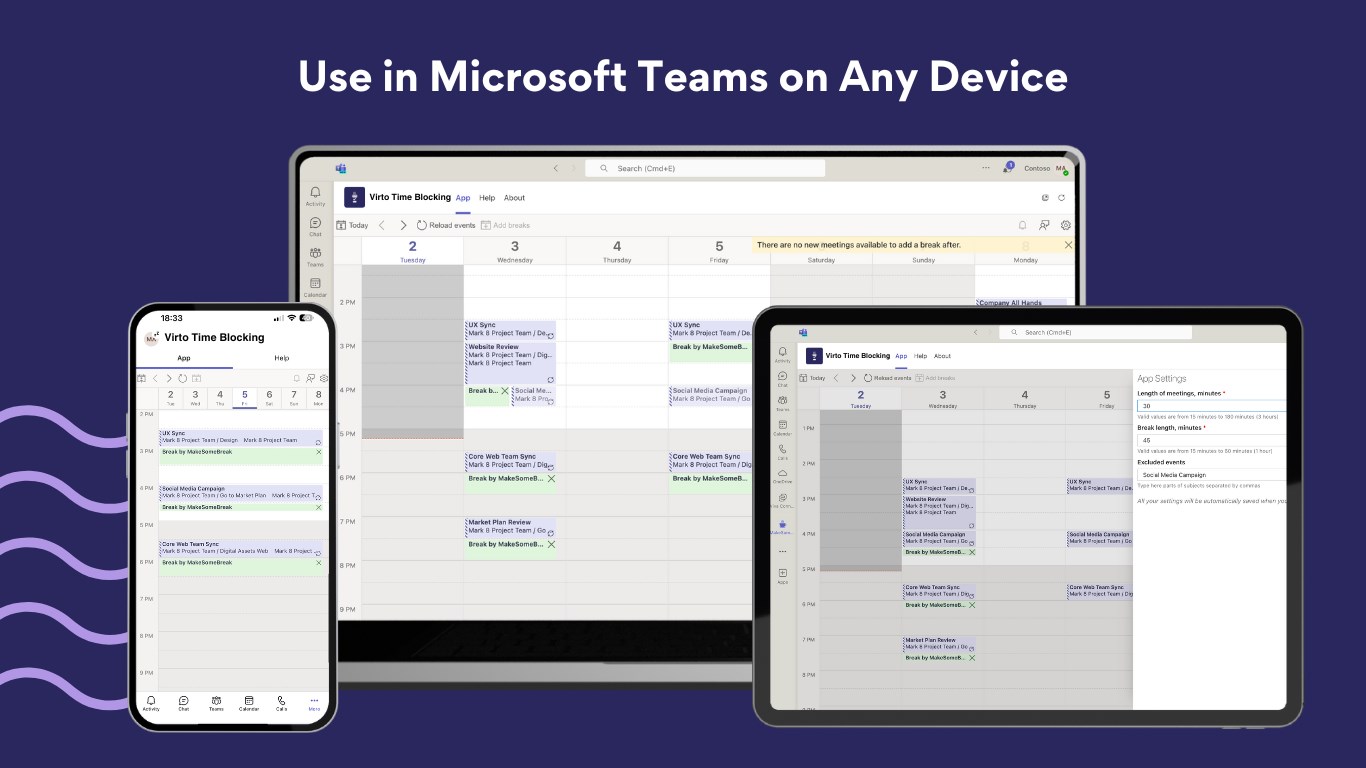Click Today on tablet toolbar
This screenshot has height=768, width=1366.
pos(812,378)
